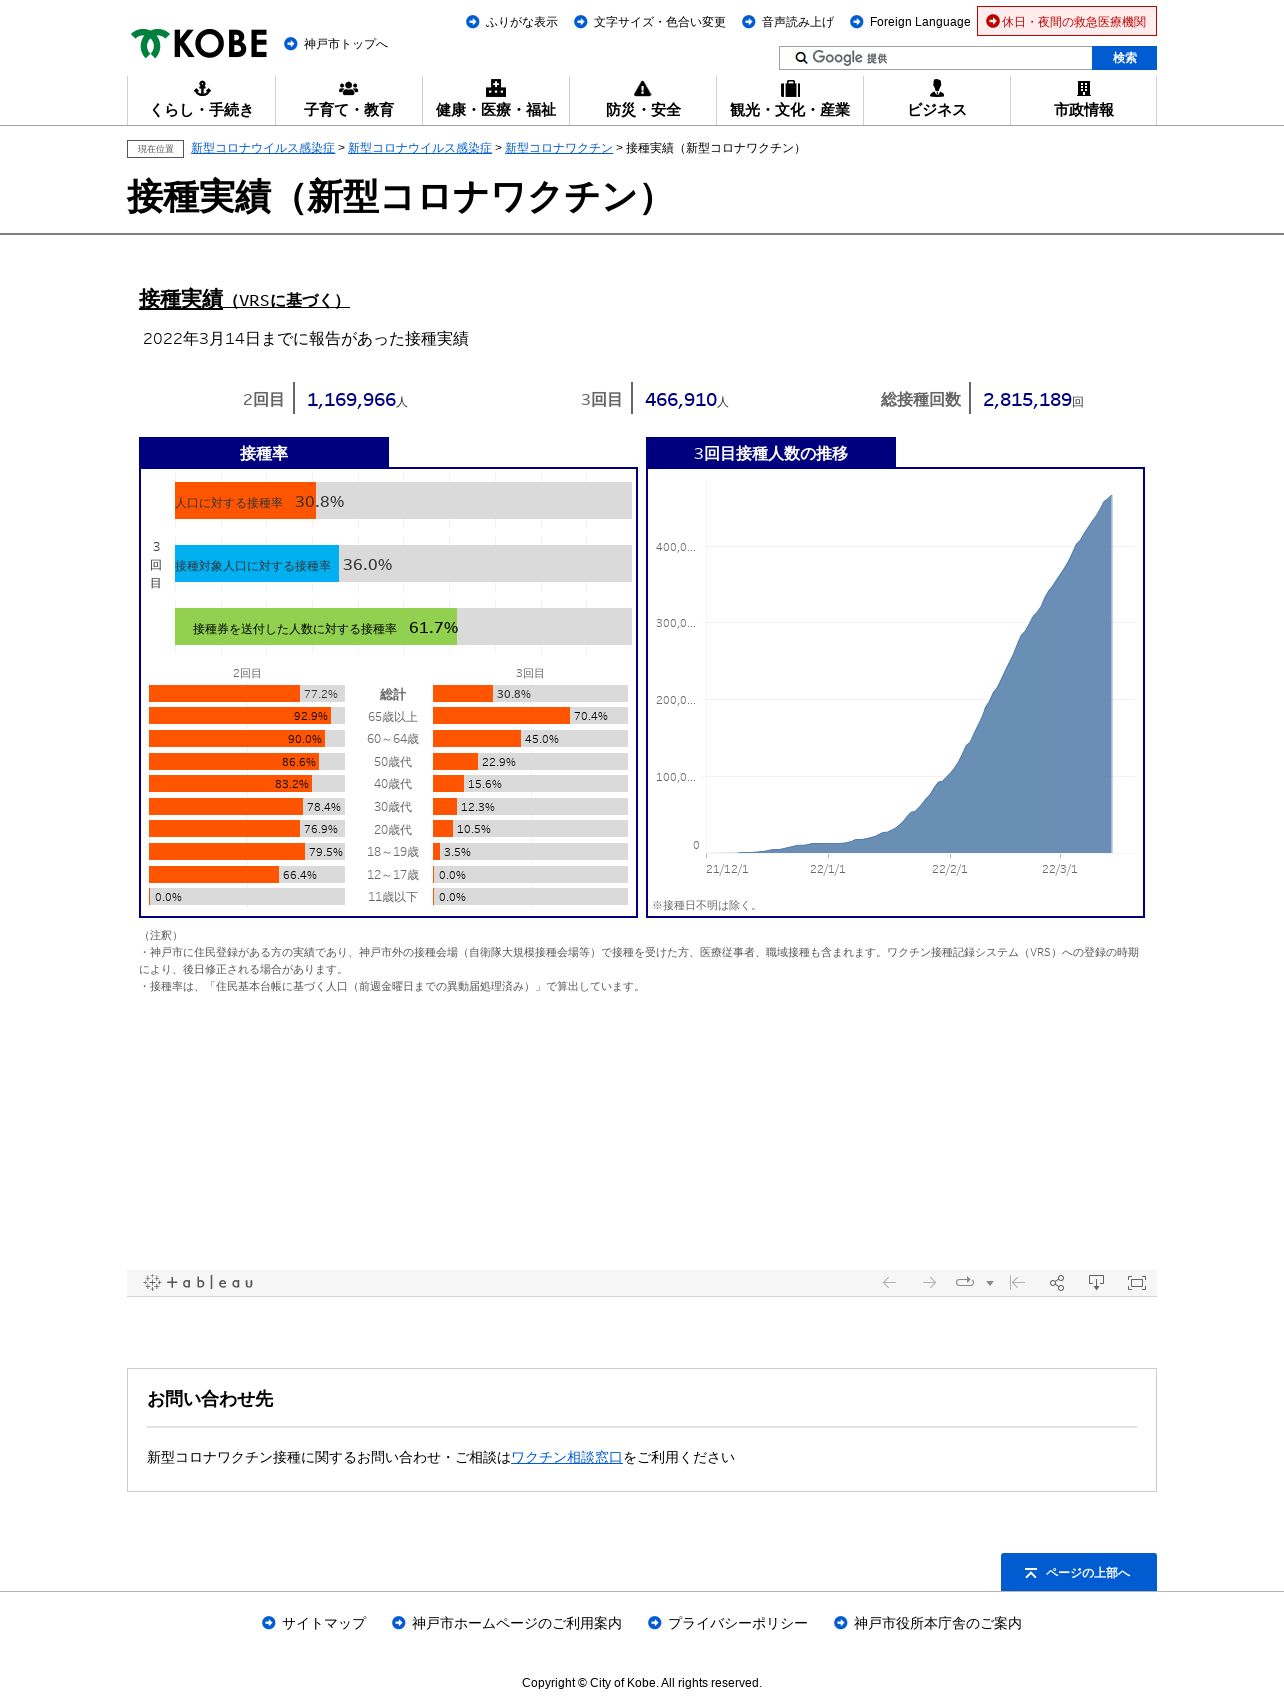Viewport: 1284px width, 1708px height.
Task: Click Tableau replay animation icon
Action: tap(965, 1282)
